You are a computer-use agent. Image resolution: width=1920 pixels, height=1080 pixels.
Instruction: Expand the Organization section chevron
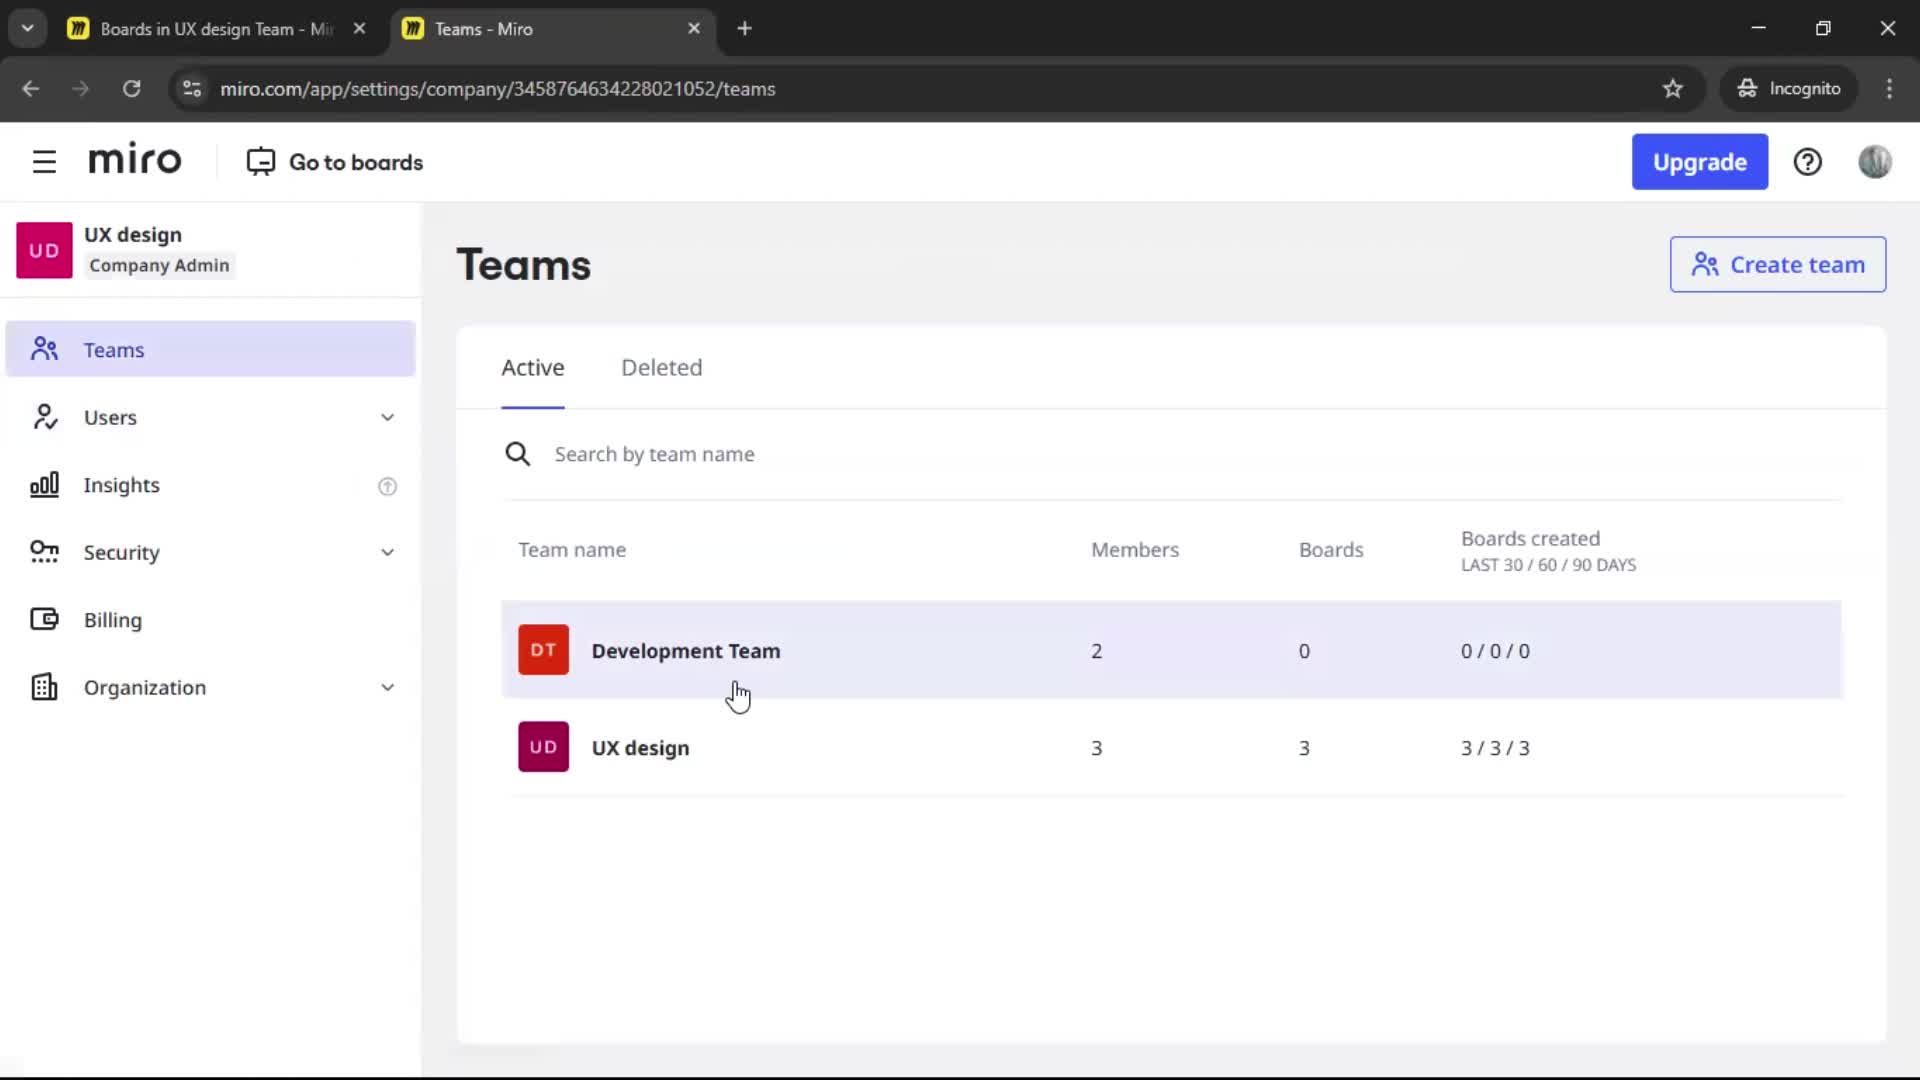(x=387, y=687)
